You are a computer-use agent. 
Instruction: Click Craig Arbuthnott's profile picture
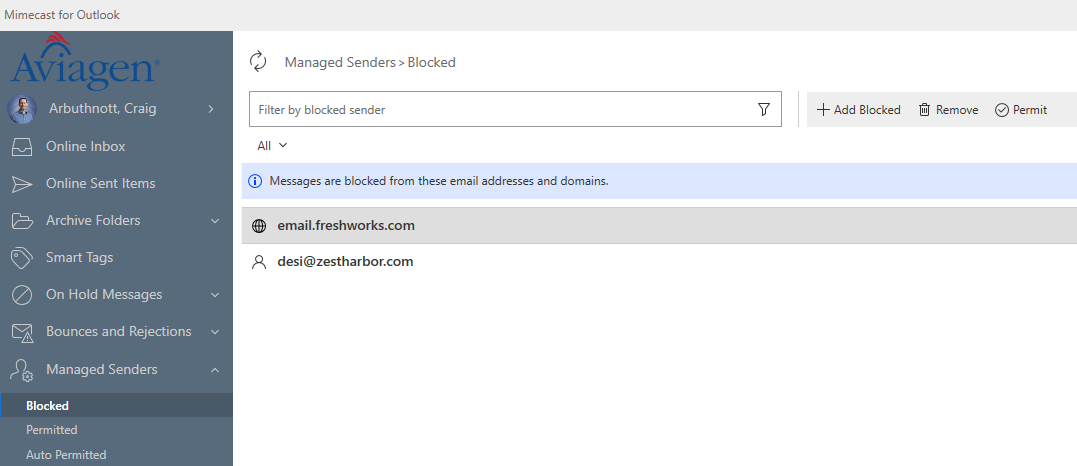(x=22, y=109)
